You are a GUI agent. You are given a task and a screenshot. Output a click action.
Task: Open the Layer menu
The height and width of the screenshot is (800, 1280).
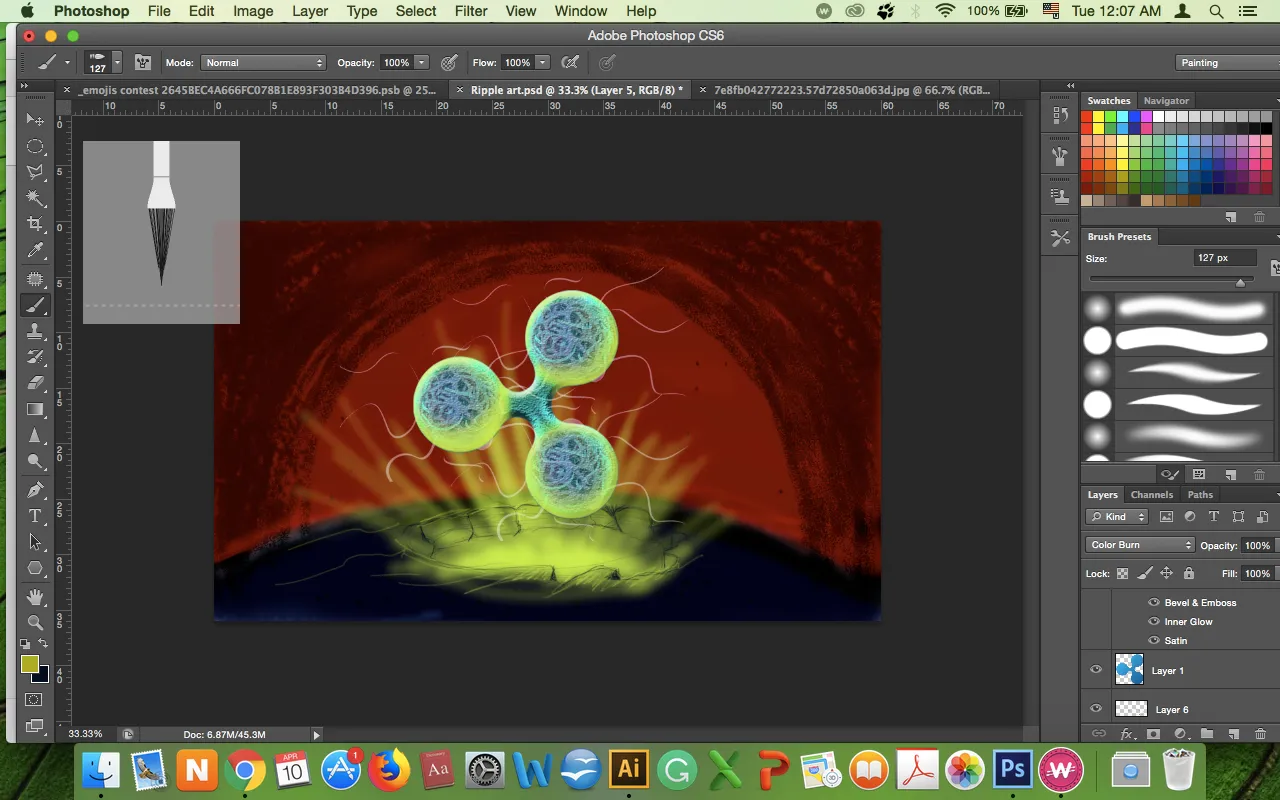[x=310, y=11]
